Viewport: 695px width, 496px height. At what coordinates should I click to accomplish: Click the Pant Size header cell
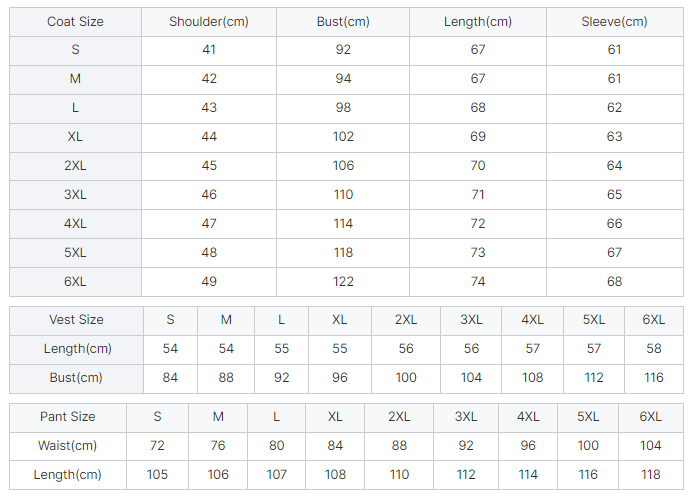68,417
